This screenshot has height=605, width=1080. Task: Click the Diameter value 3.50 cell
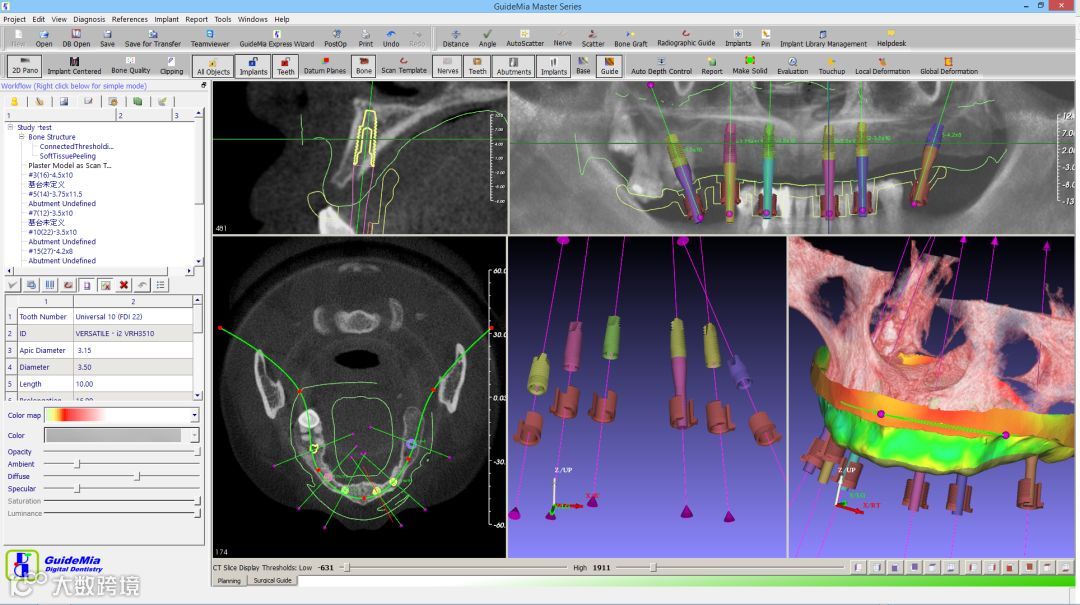pos(133,367)
